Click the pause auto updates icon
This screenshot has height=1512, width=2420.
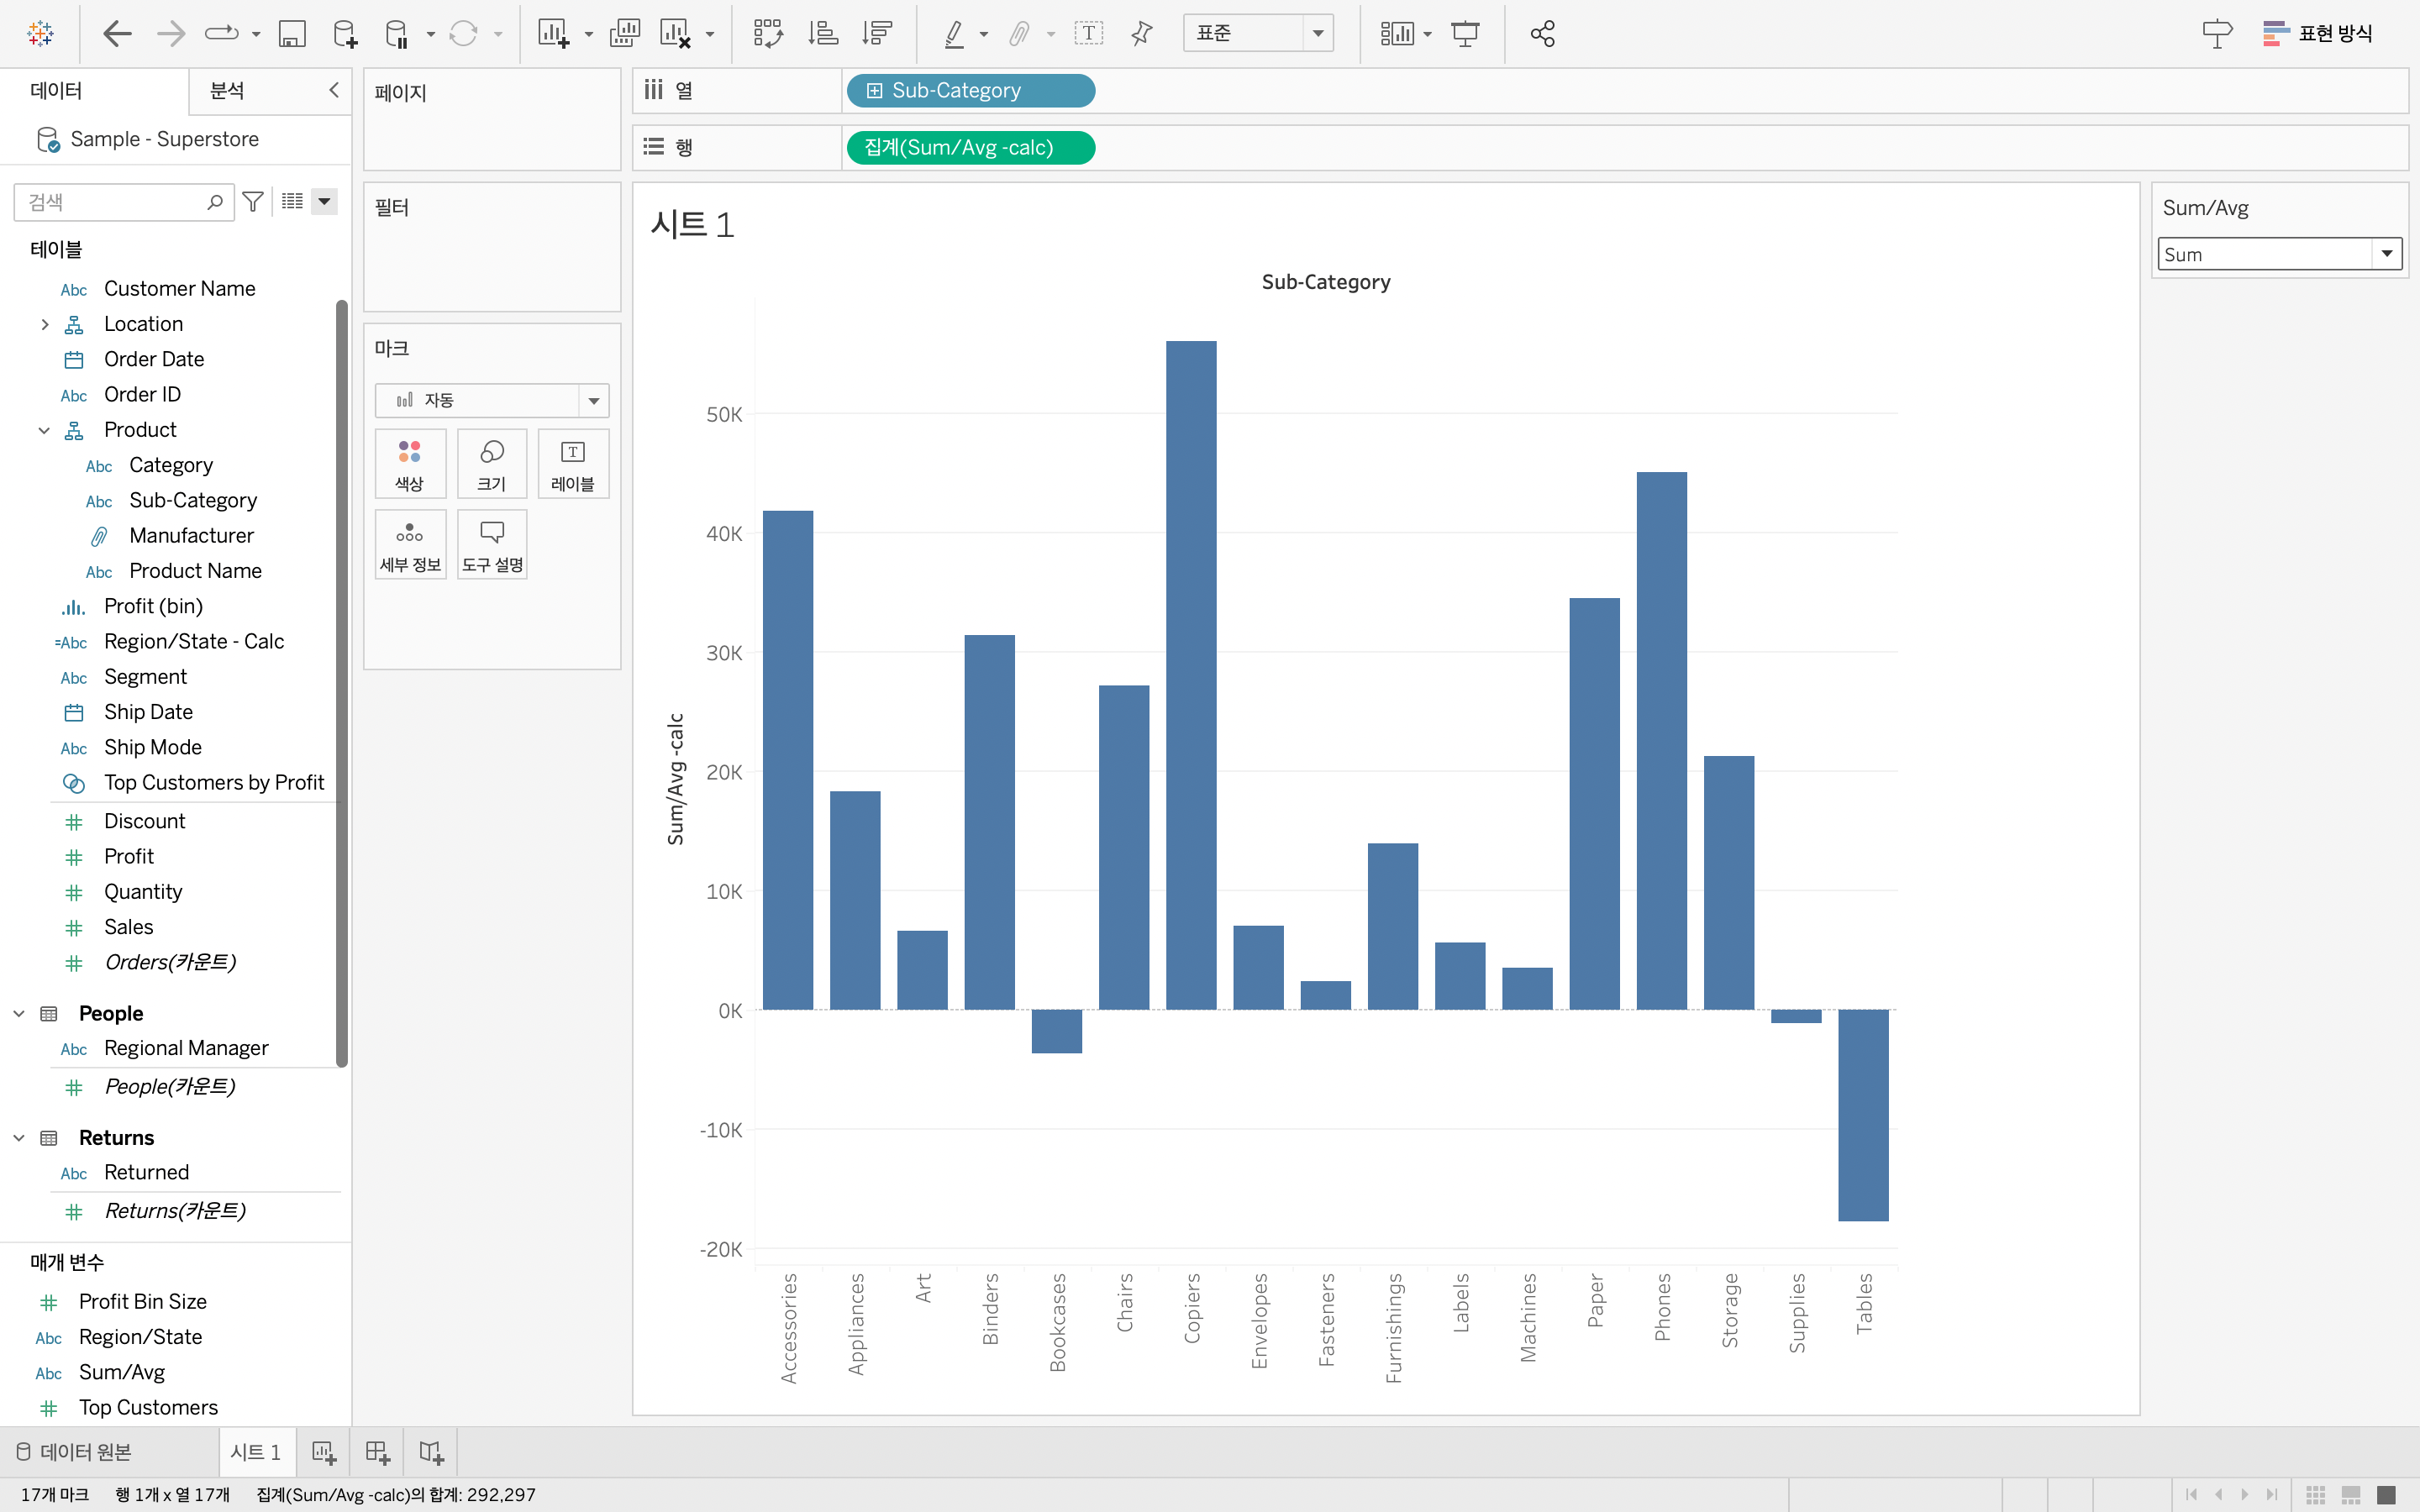pyautogui.click(x=397, y=34)
